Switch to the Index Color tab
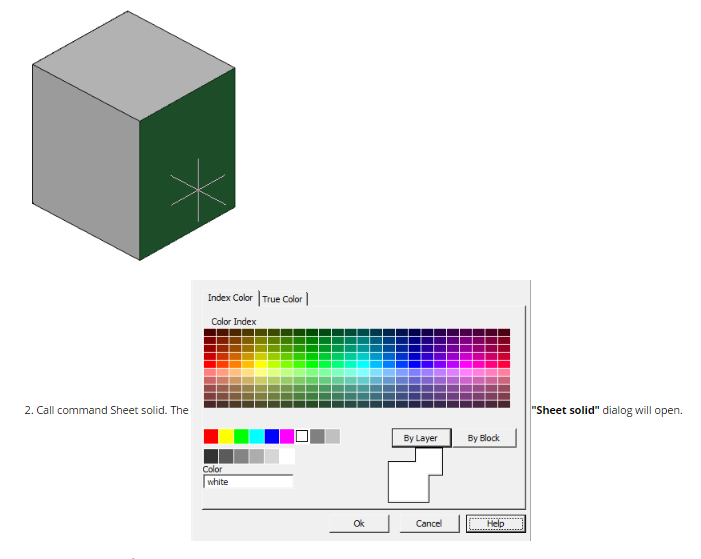701x559 pixels. [x=230, y=298]
